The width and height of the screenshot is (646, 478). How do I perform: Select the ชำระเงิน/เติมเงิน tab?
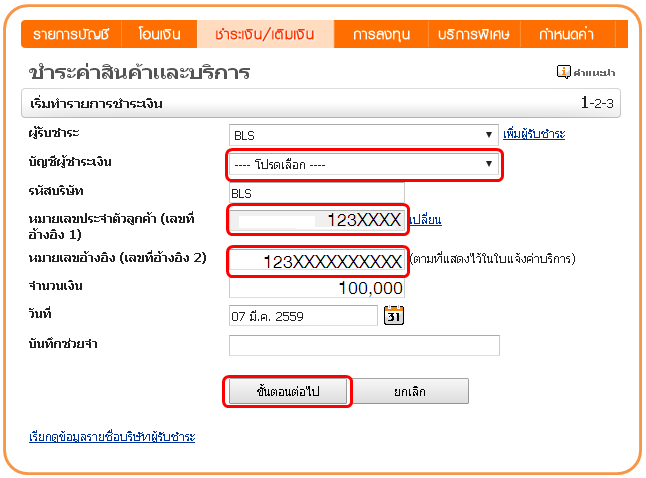pos(265,34)
